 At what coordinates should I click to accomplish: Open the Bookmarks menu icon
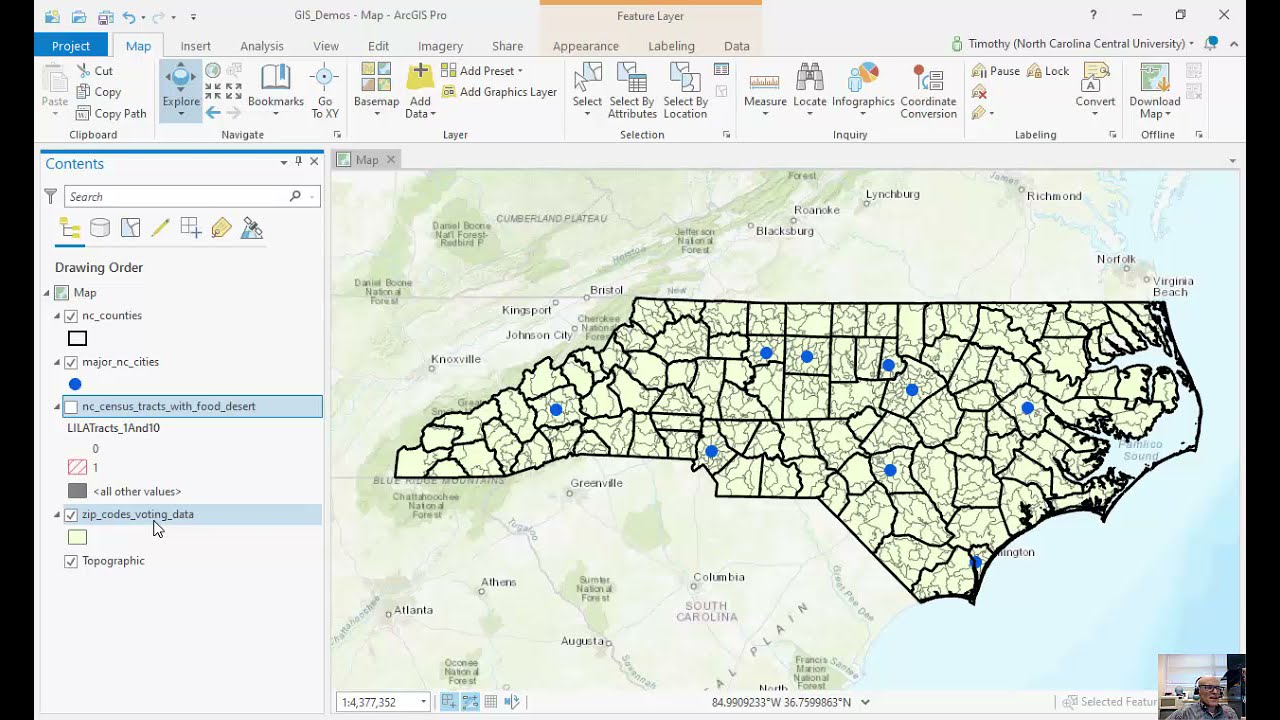pyautogui.click(x=275, y=79)
